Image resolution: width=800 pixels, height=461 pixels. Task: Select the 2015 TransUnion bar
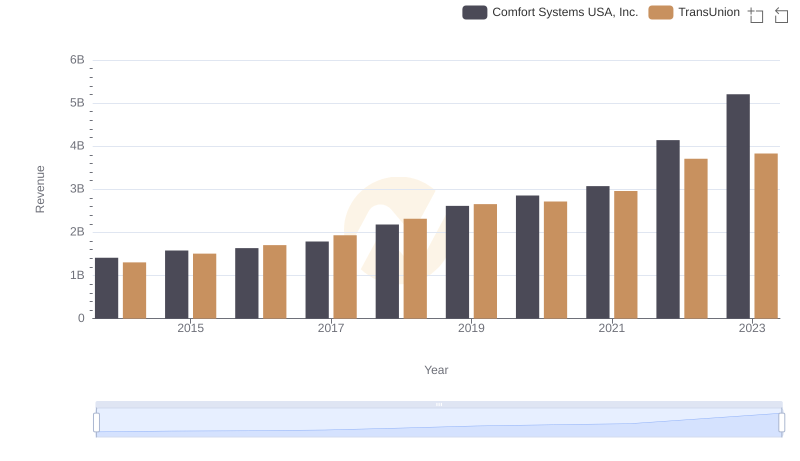tap(205, 286)
